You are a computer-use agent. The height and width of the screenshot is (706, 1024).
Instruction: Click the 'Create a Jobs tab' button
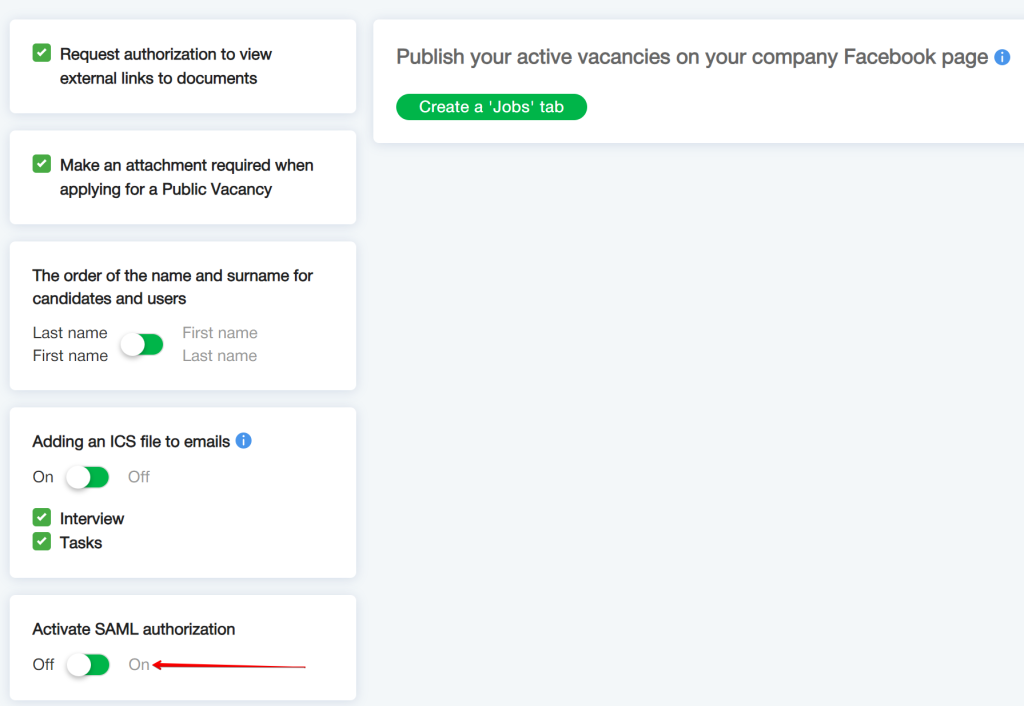coord(491,106)
